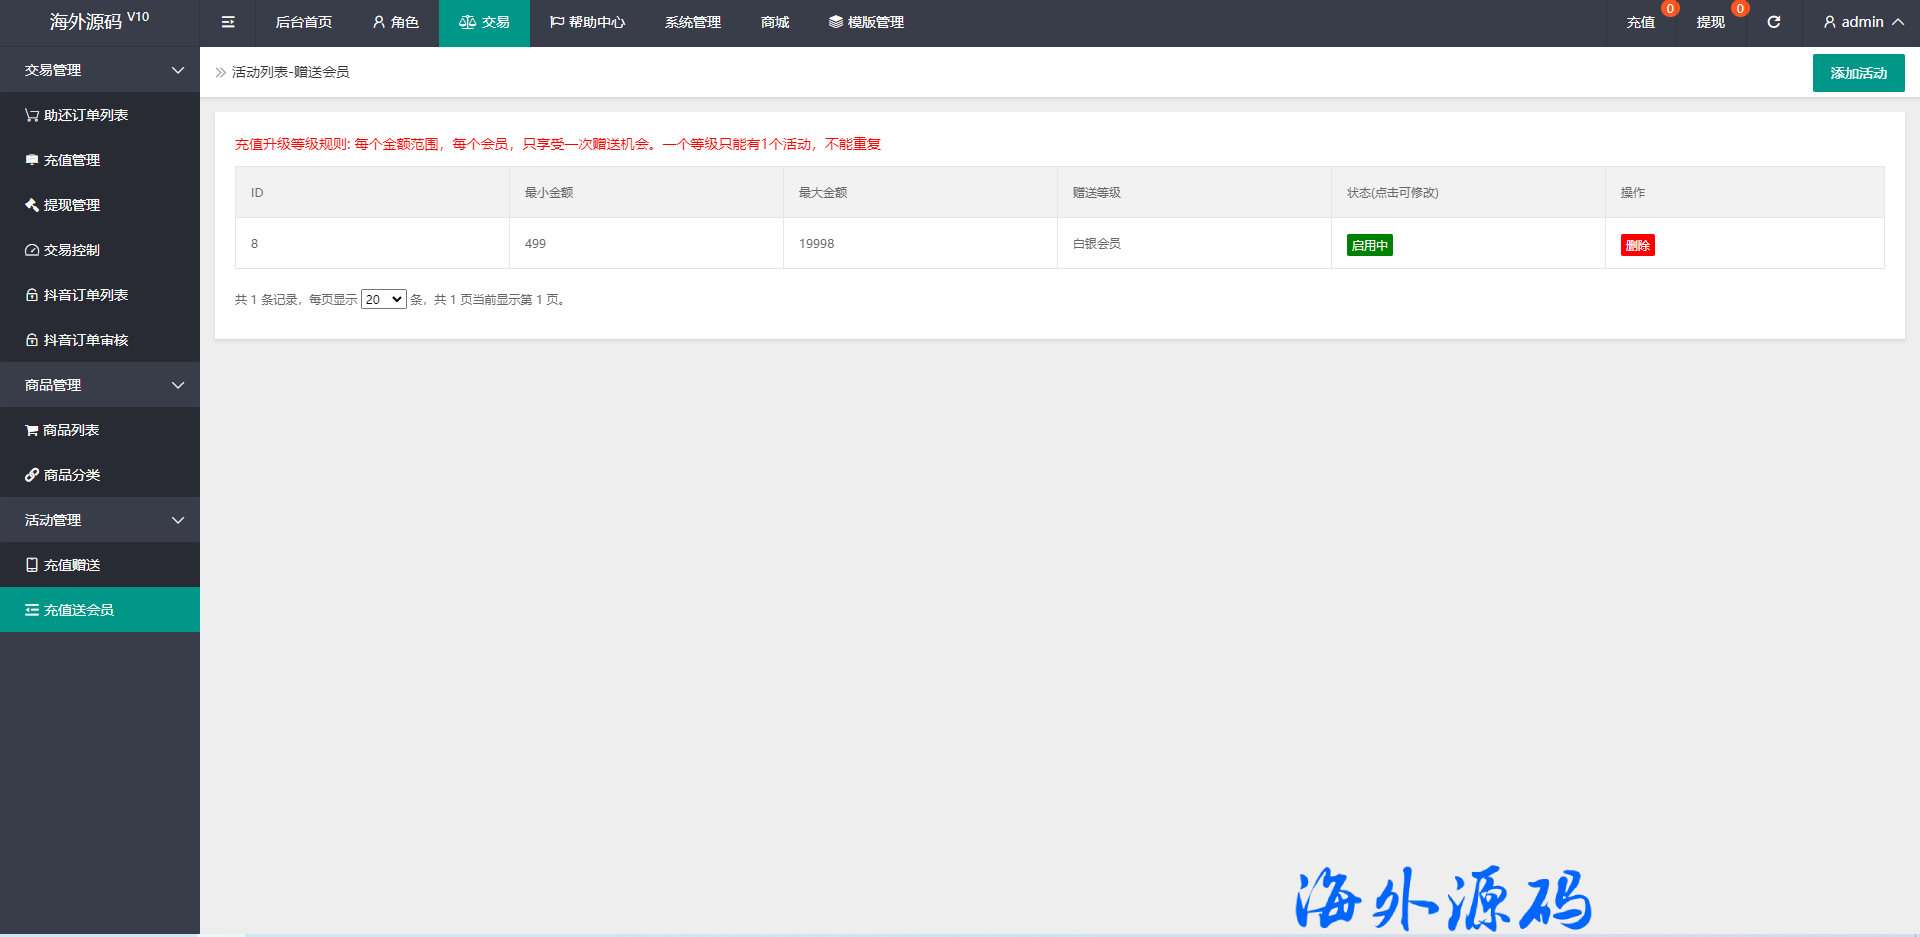Image resolution: width=1920 pixels, height=937 pixels.
Task: Click the red 删除 button for row 8
Action: [x=1637, y=245]
